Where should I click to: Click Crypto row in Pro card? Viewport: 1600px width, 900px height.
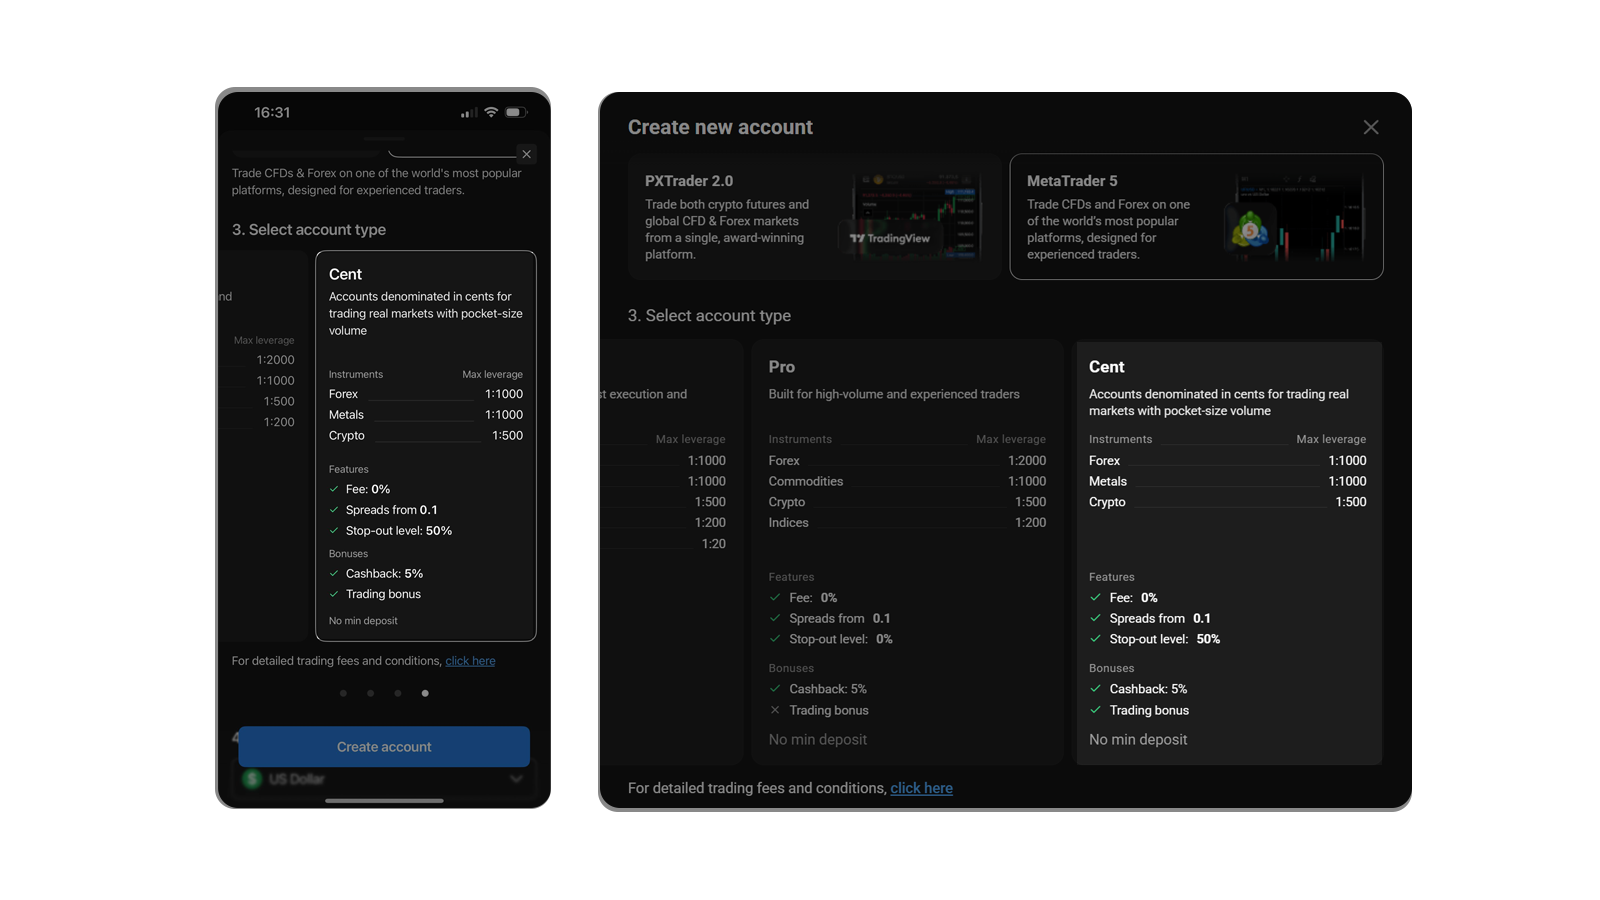click(907, 502)
